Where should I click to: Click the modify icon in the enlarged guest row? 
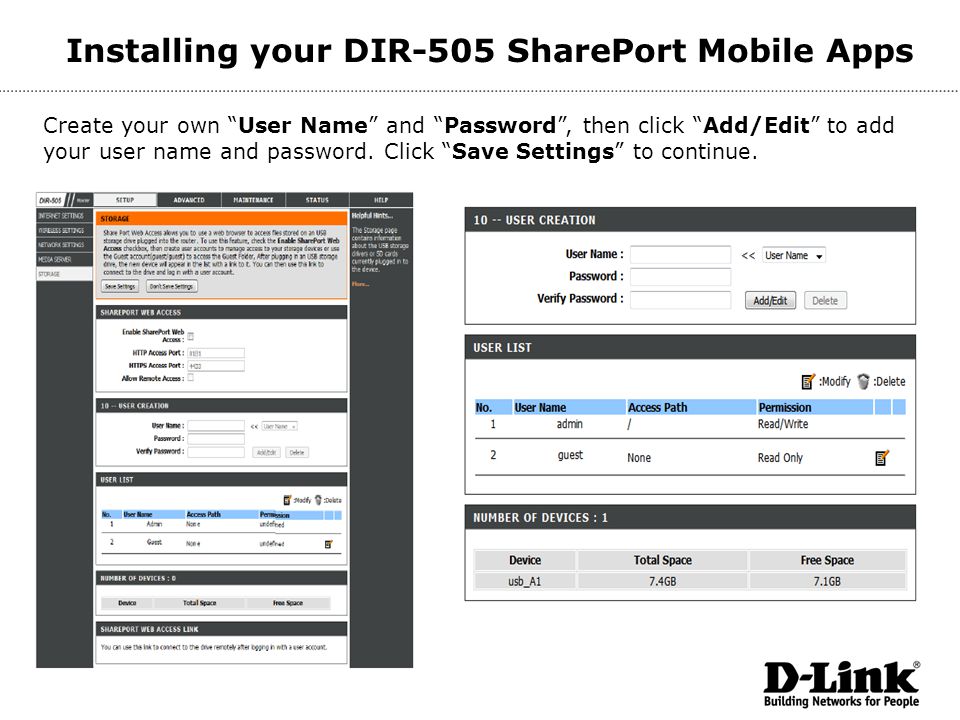coord(882,457)
